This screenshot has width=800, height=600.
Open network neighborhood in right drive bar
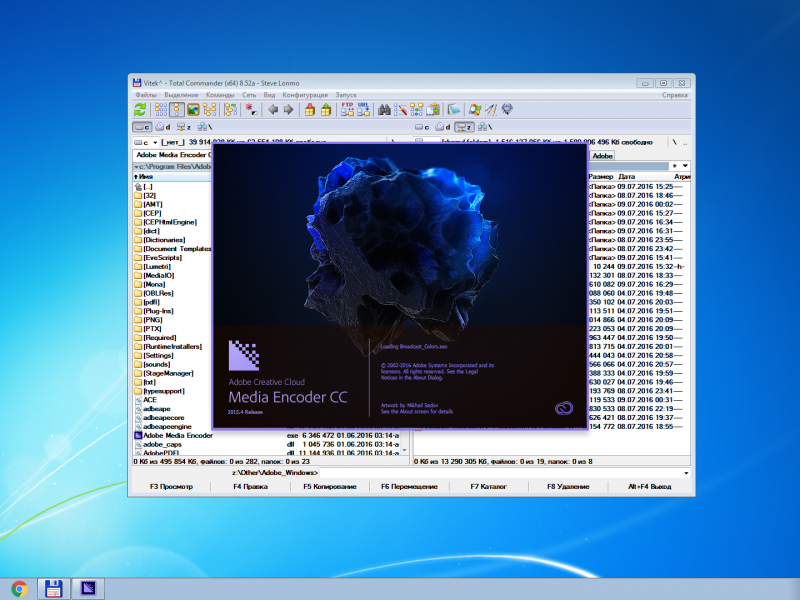(485, 127)
